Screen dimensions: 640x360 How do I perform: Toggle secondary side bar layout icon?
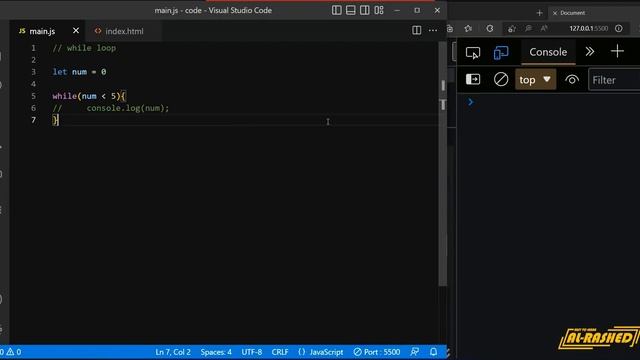(364, 10)
